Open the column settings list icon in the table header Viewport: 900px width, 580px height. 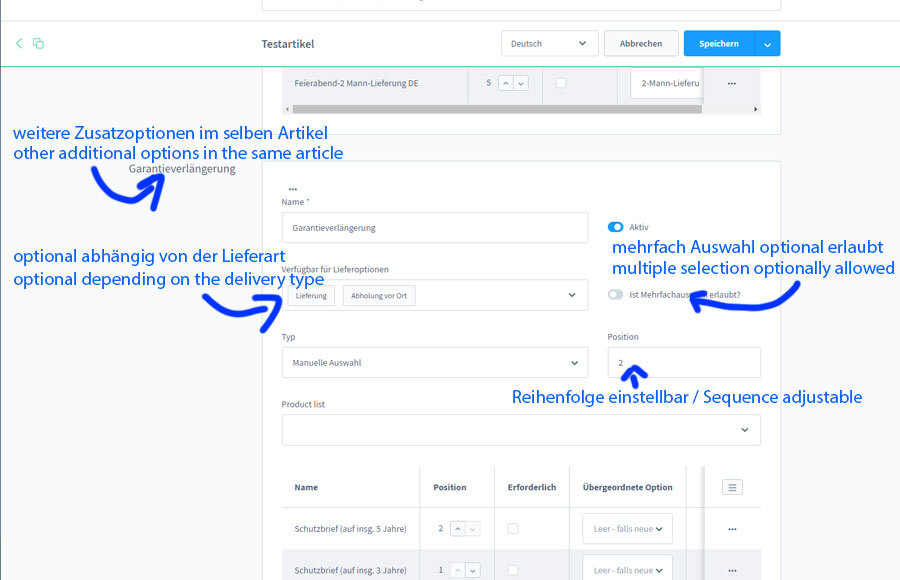(x=732, y=487)
